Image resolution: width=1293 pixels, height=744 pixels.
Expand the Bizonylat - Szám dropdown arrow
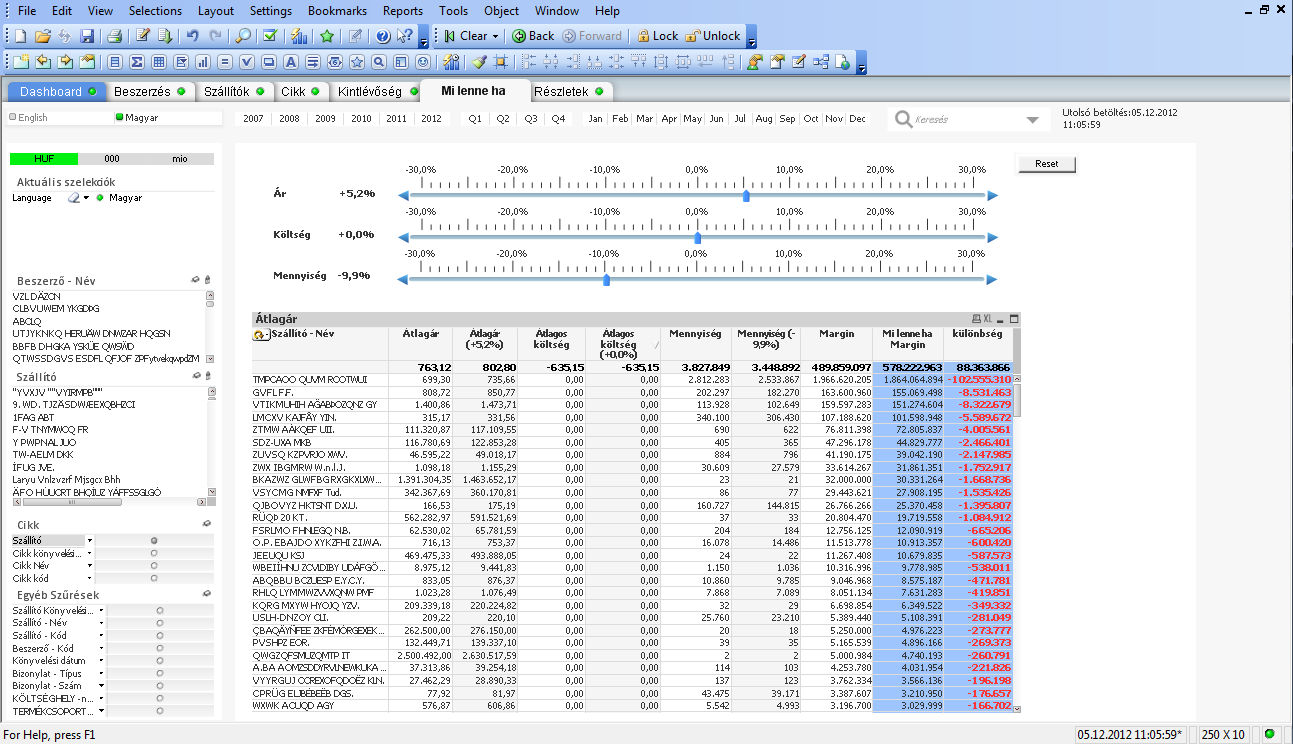(101, 686)
